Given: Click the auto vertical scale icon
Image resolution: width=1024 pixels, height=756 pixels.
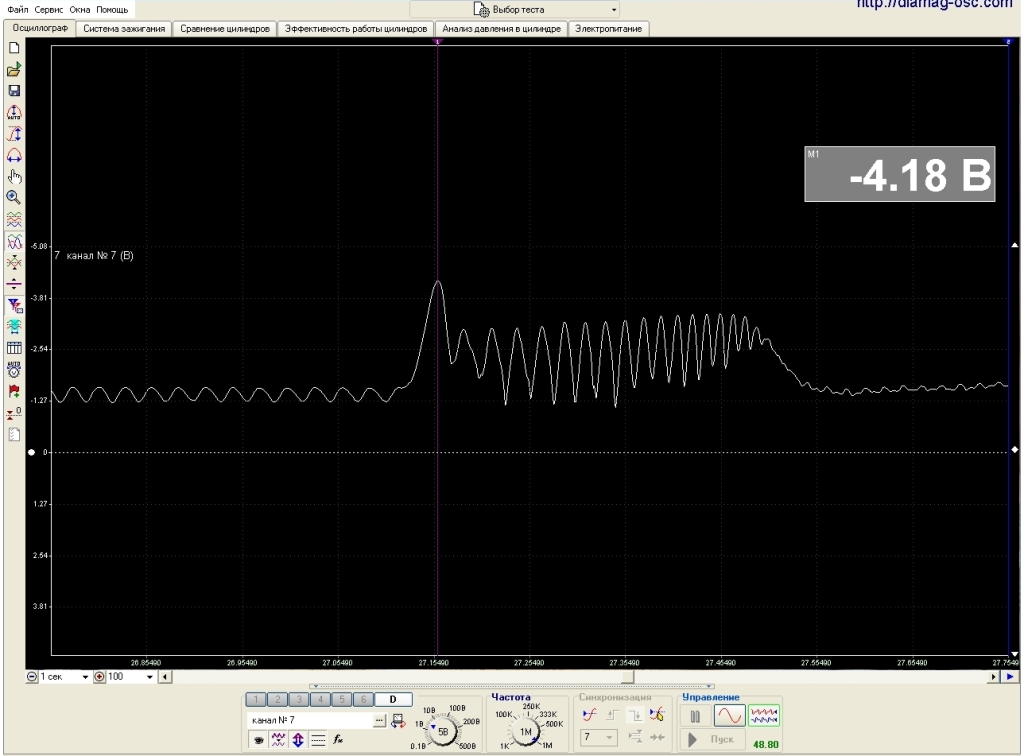Looking at the screenshot, I should click(14, 112).
